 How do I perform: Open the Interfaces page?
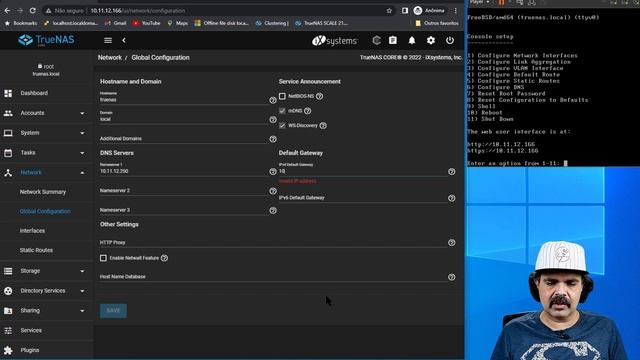[x=32, y=231]
